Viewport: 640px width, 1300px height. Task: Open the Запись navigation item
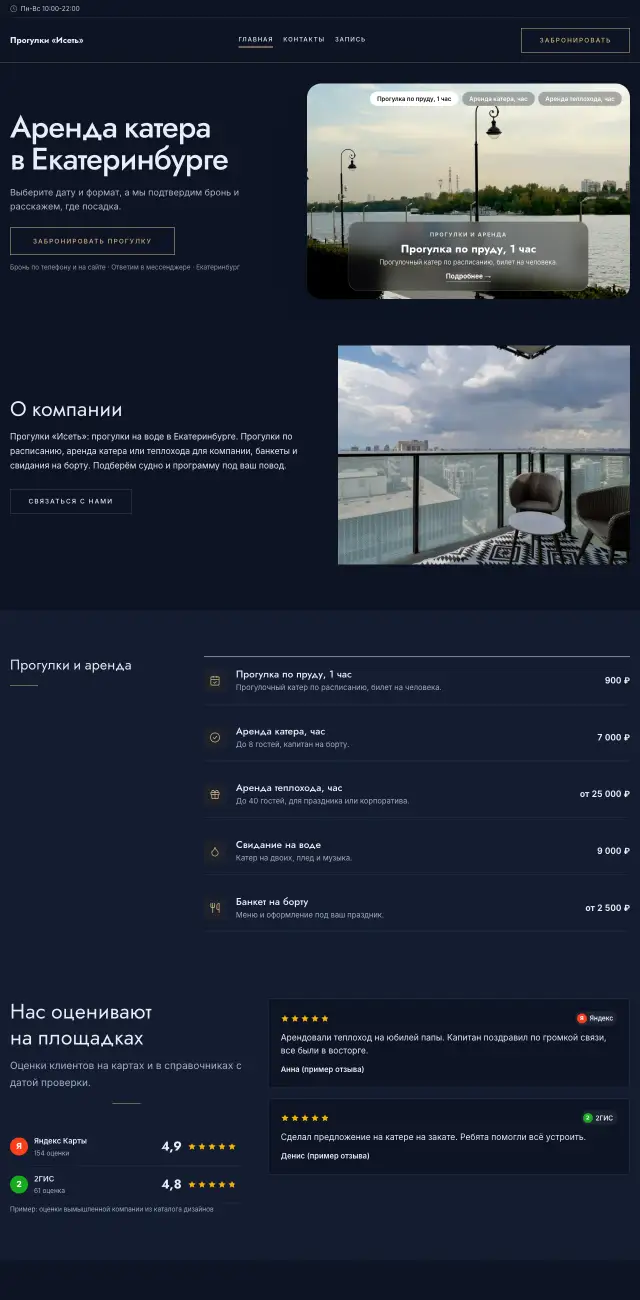[x=350, y=40]
